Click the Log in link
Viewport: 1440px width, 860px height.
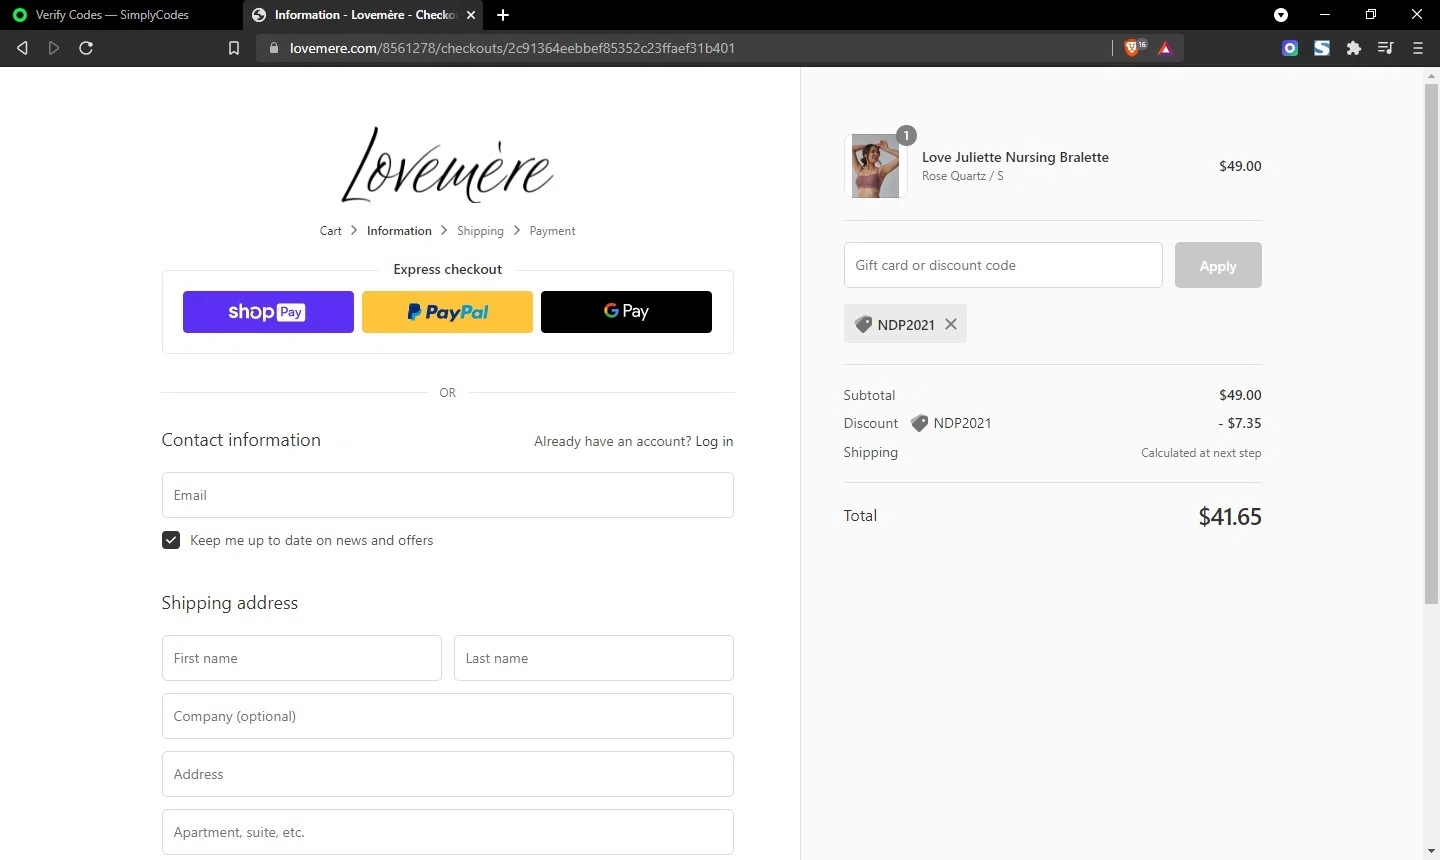[x=714, y=441]
